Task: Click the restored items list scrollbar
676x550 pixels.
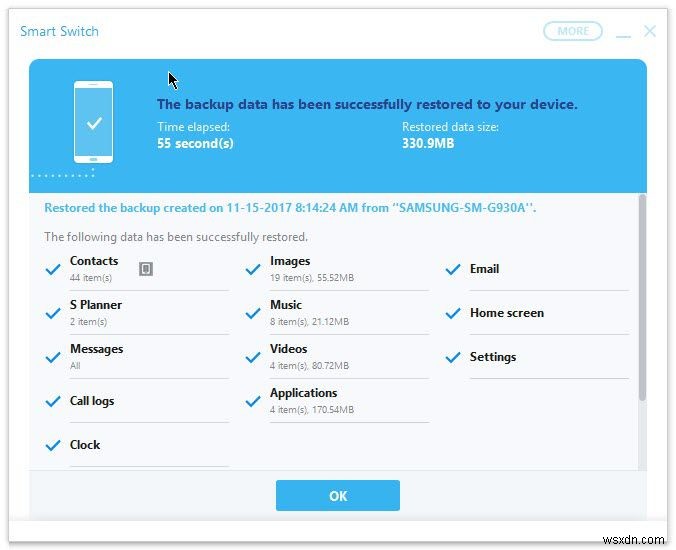Action: [x=641, y=300]
